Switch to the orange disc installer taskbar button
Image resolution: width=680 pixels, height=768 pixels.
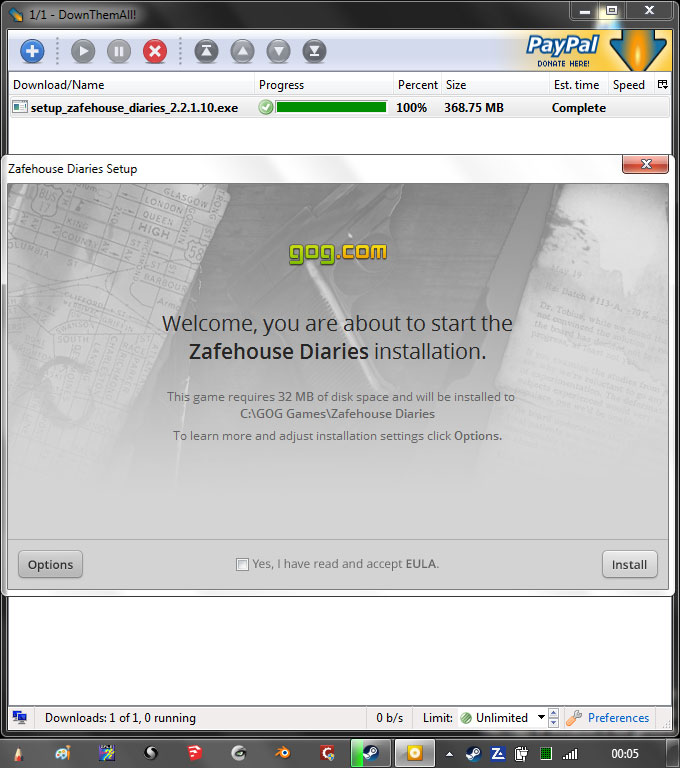pos(414,753)
